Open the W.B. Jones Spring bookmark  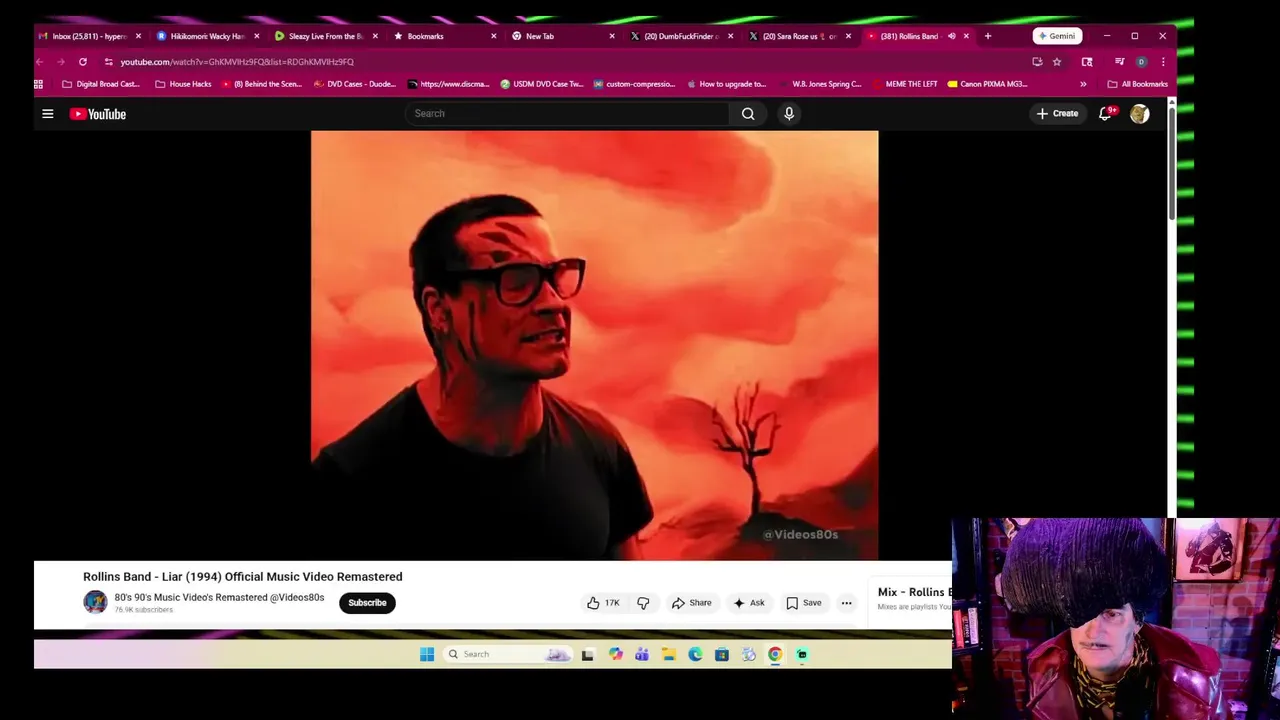click(x=820, y=84)
